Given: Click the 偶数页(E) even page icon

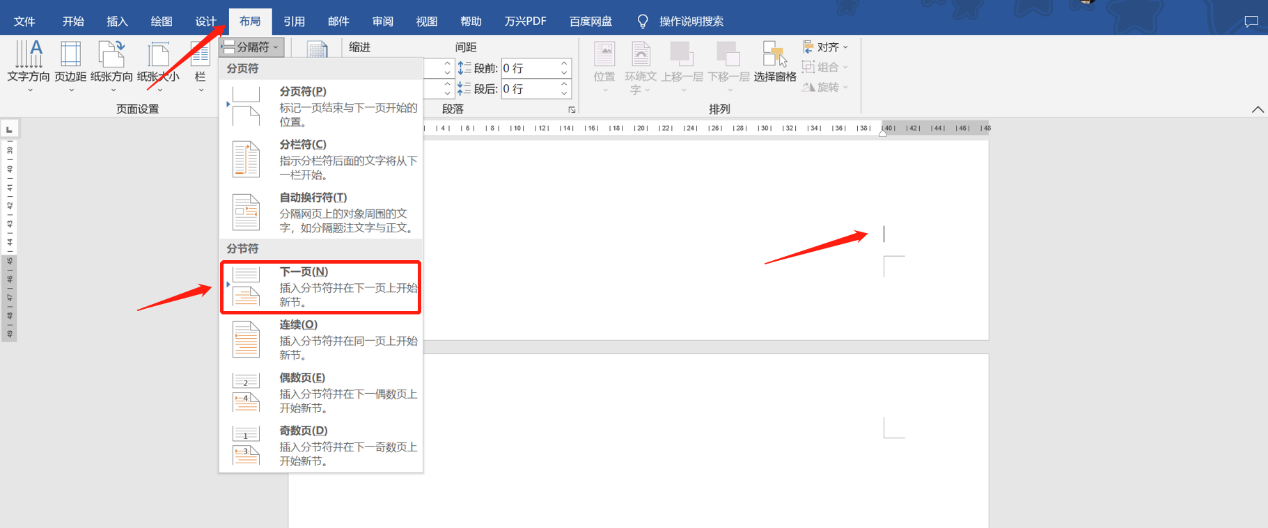Looking at the screenshot, I should pyautogui.click(x=246, y=392).
